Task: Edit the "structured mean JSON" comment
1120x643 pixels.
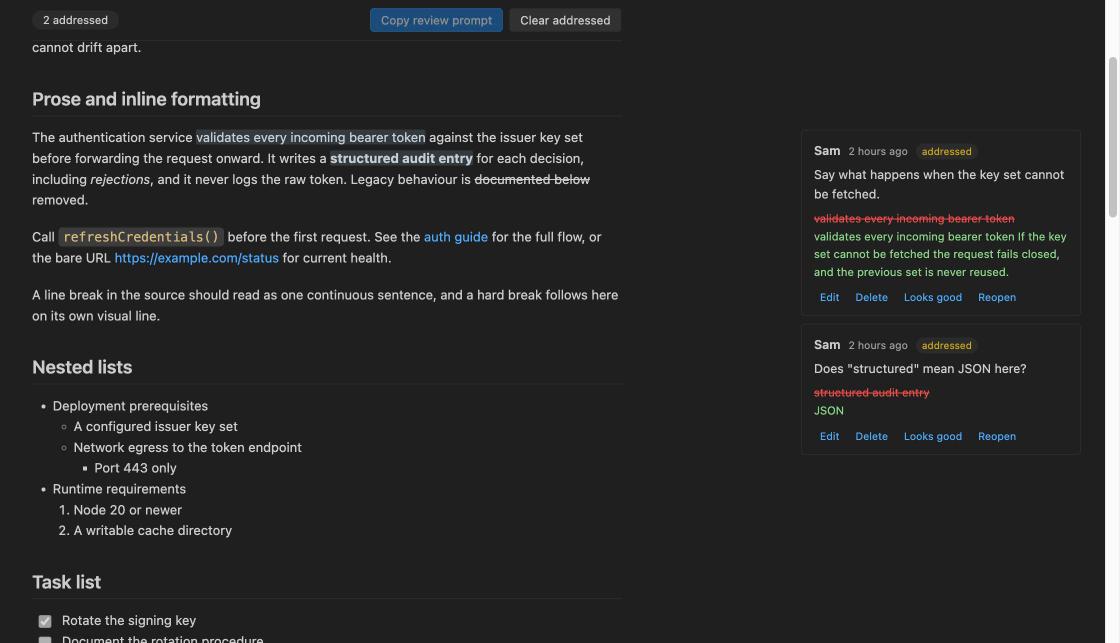Action: click(829, 436)
